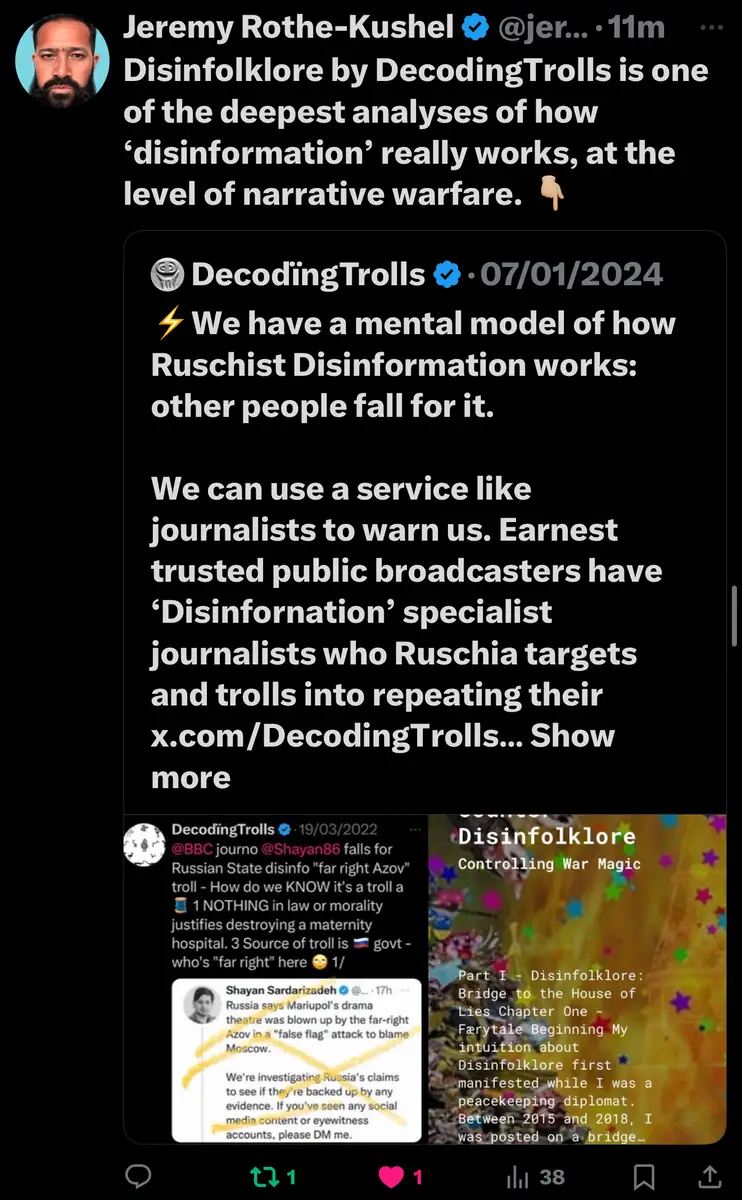Click the DecodingTrolls name in quoted post
Screen dimensions: 742x1200
310,274
